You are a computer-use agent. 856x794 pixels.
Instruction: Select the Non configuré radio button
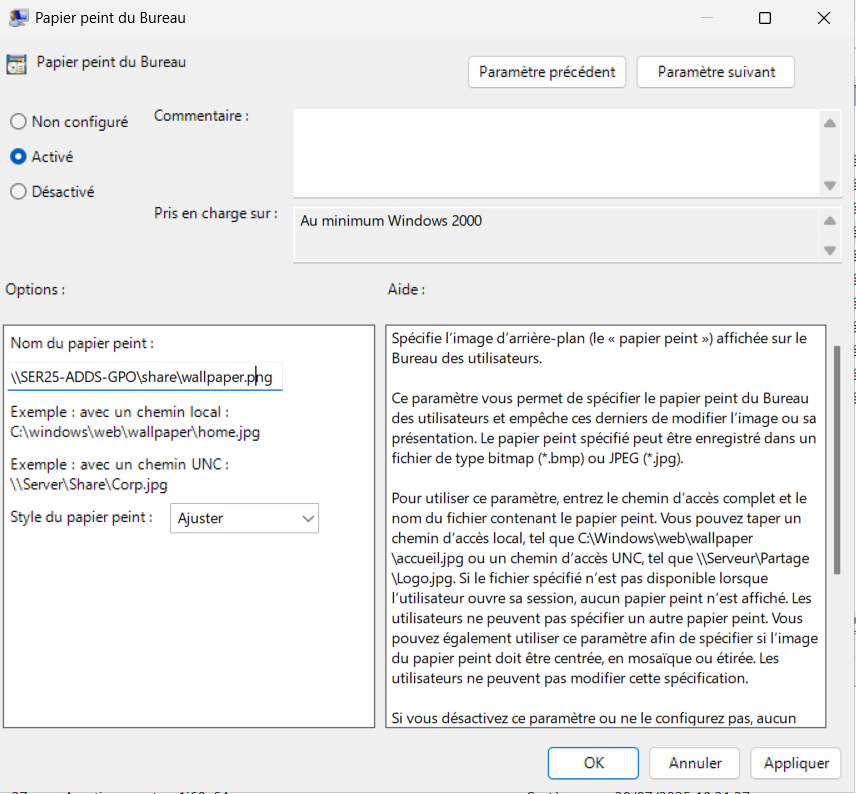point(18,122)
